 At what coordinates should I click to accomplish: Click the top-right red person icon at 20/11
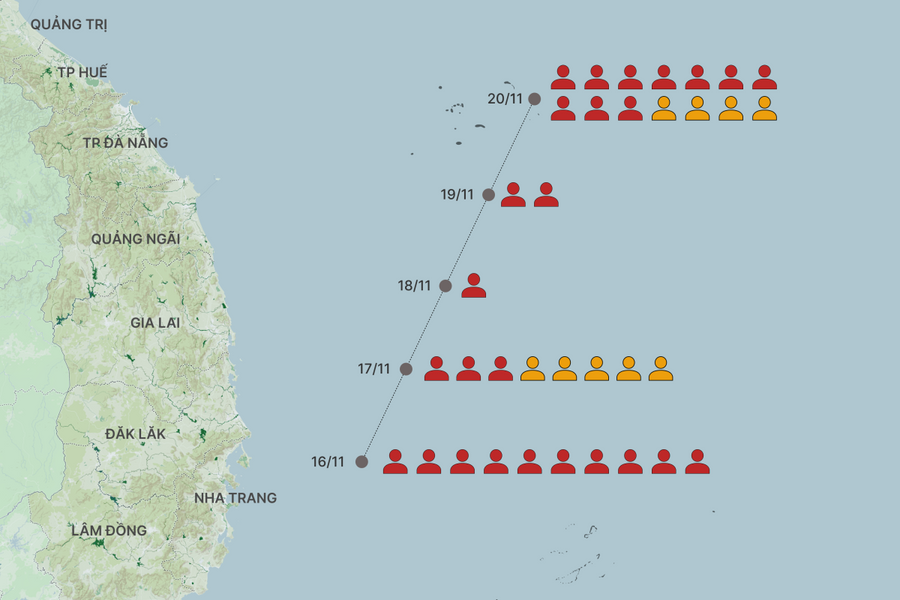point(765,78)
